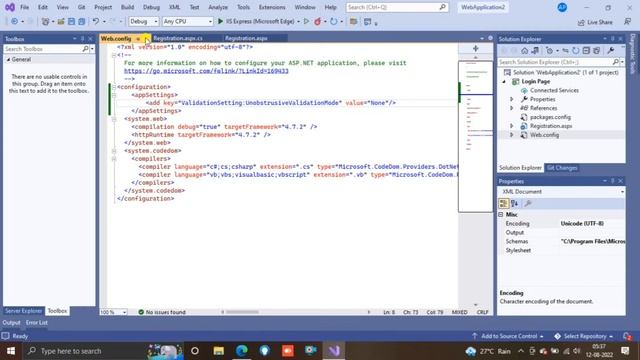Screen dimensions: 640x360
Task: Switch Solution Explorer views icon
Action: coord(535,51)
